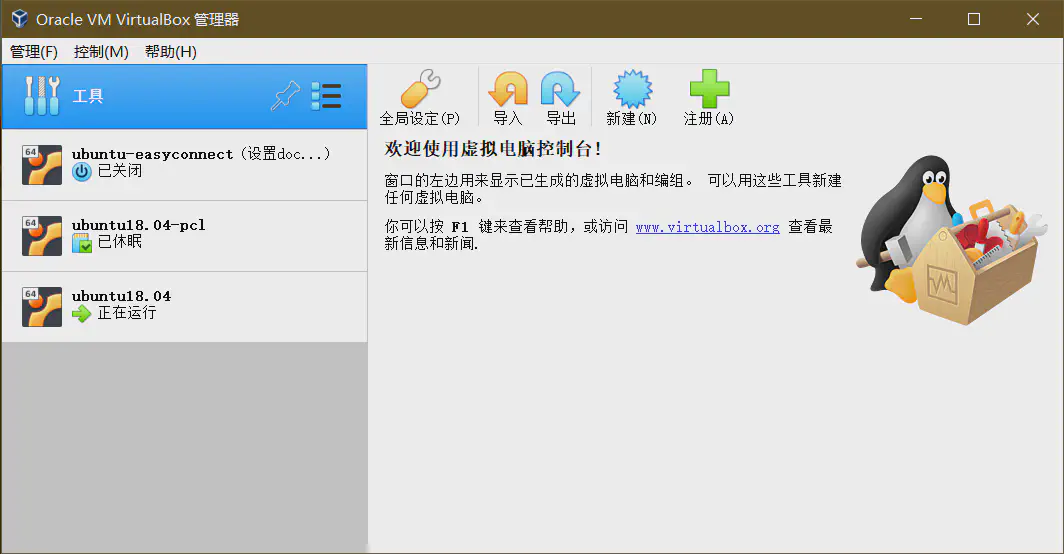Click the VirtualBox title bar app icon
The height and width of the screenshot is (554, 1064).
pos(19,19)
